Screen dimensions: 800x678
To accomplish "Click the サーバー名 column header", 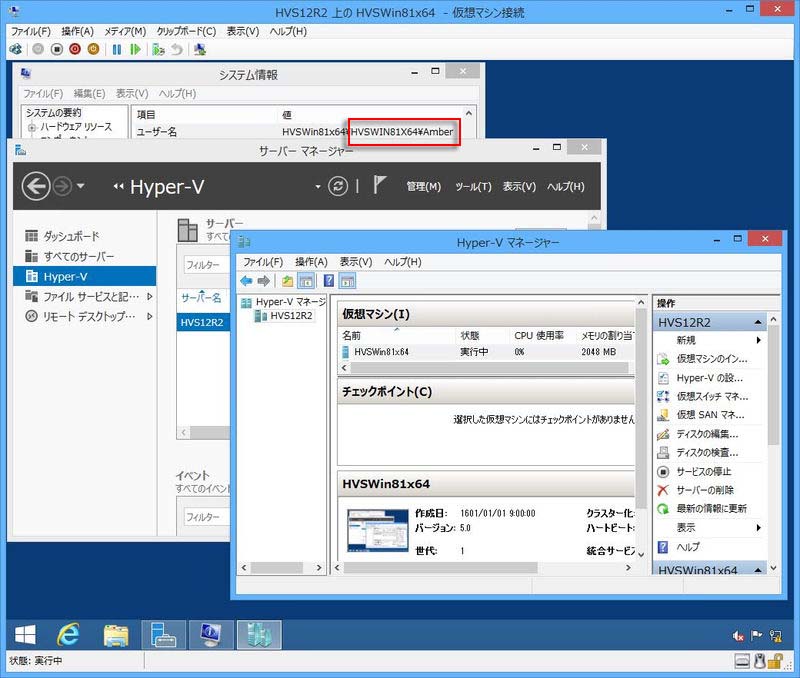I will (201, 298).
